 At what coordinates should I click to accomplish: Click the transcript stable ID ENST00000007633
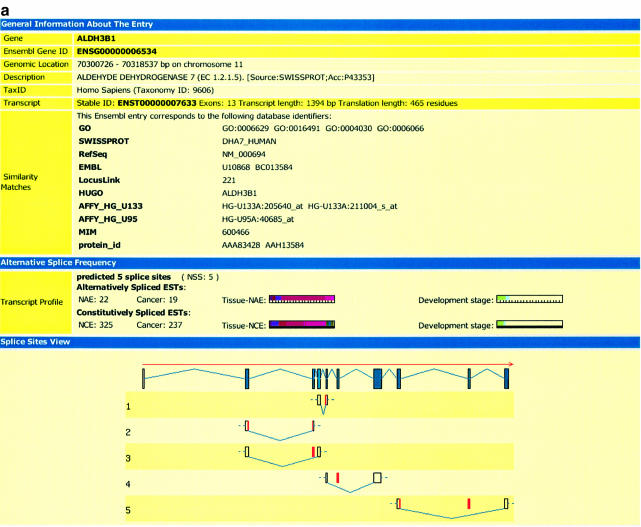tap(157, 103)
